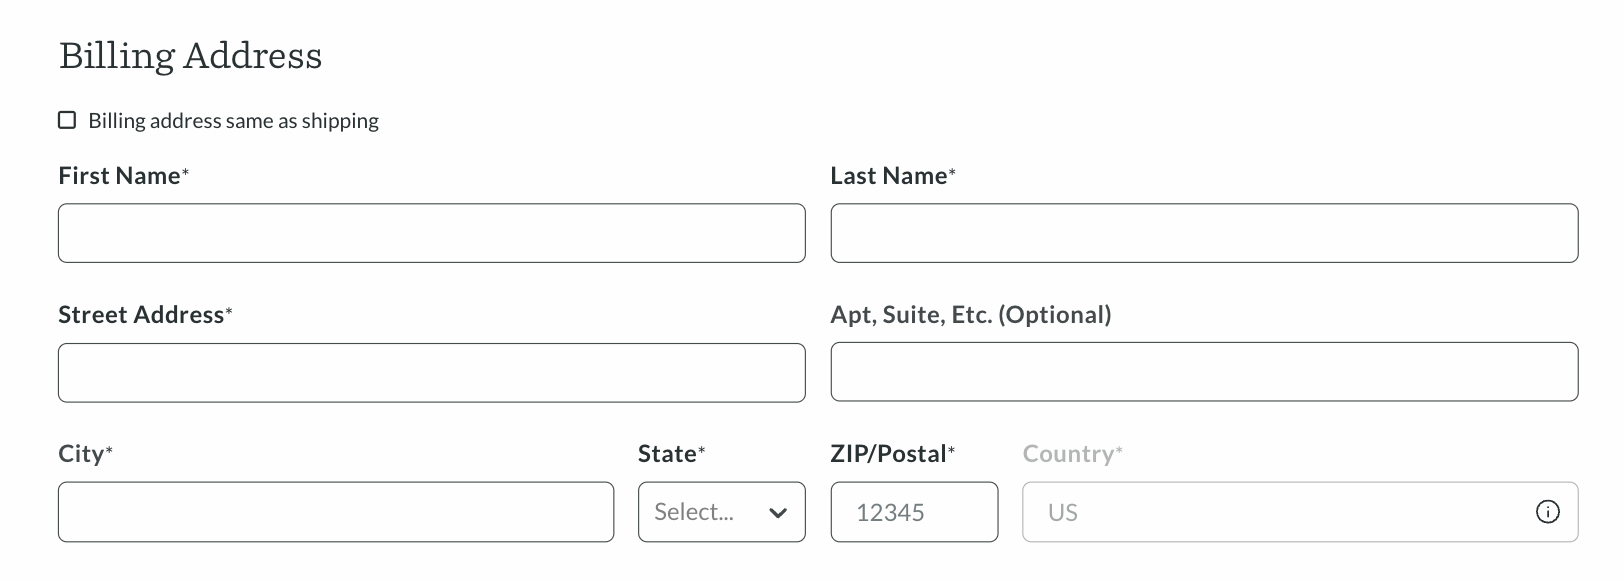The image size is (1624, 582).
Task: Click the Billing Address heading
Action: (190, 56)
